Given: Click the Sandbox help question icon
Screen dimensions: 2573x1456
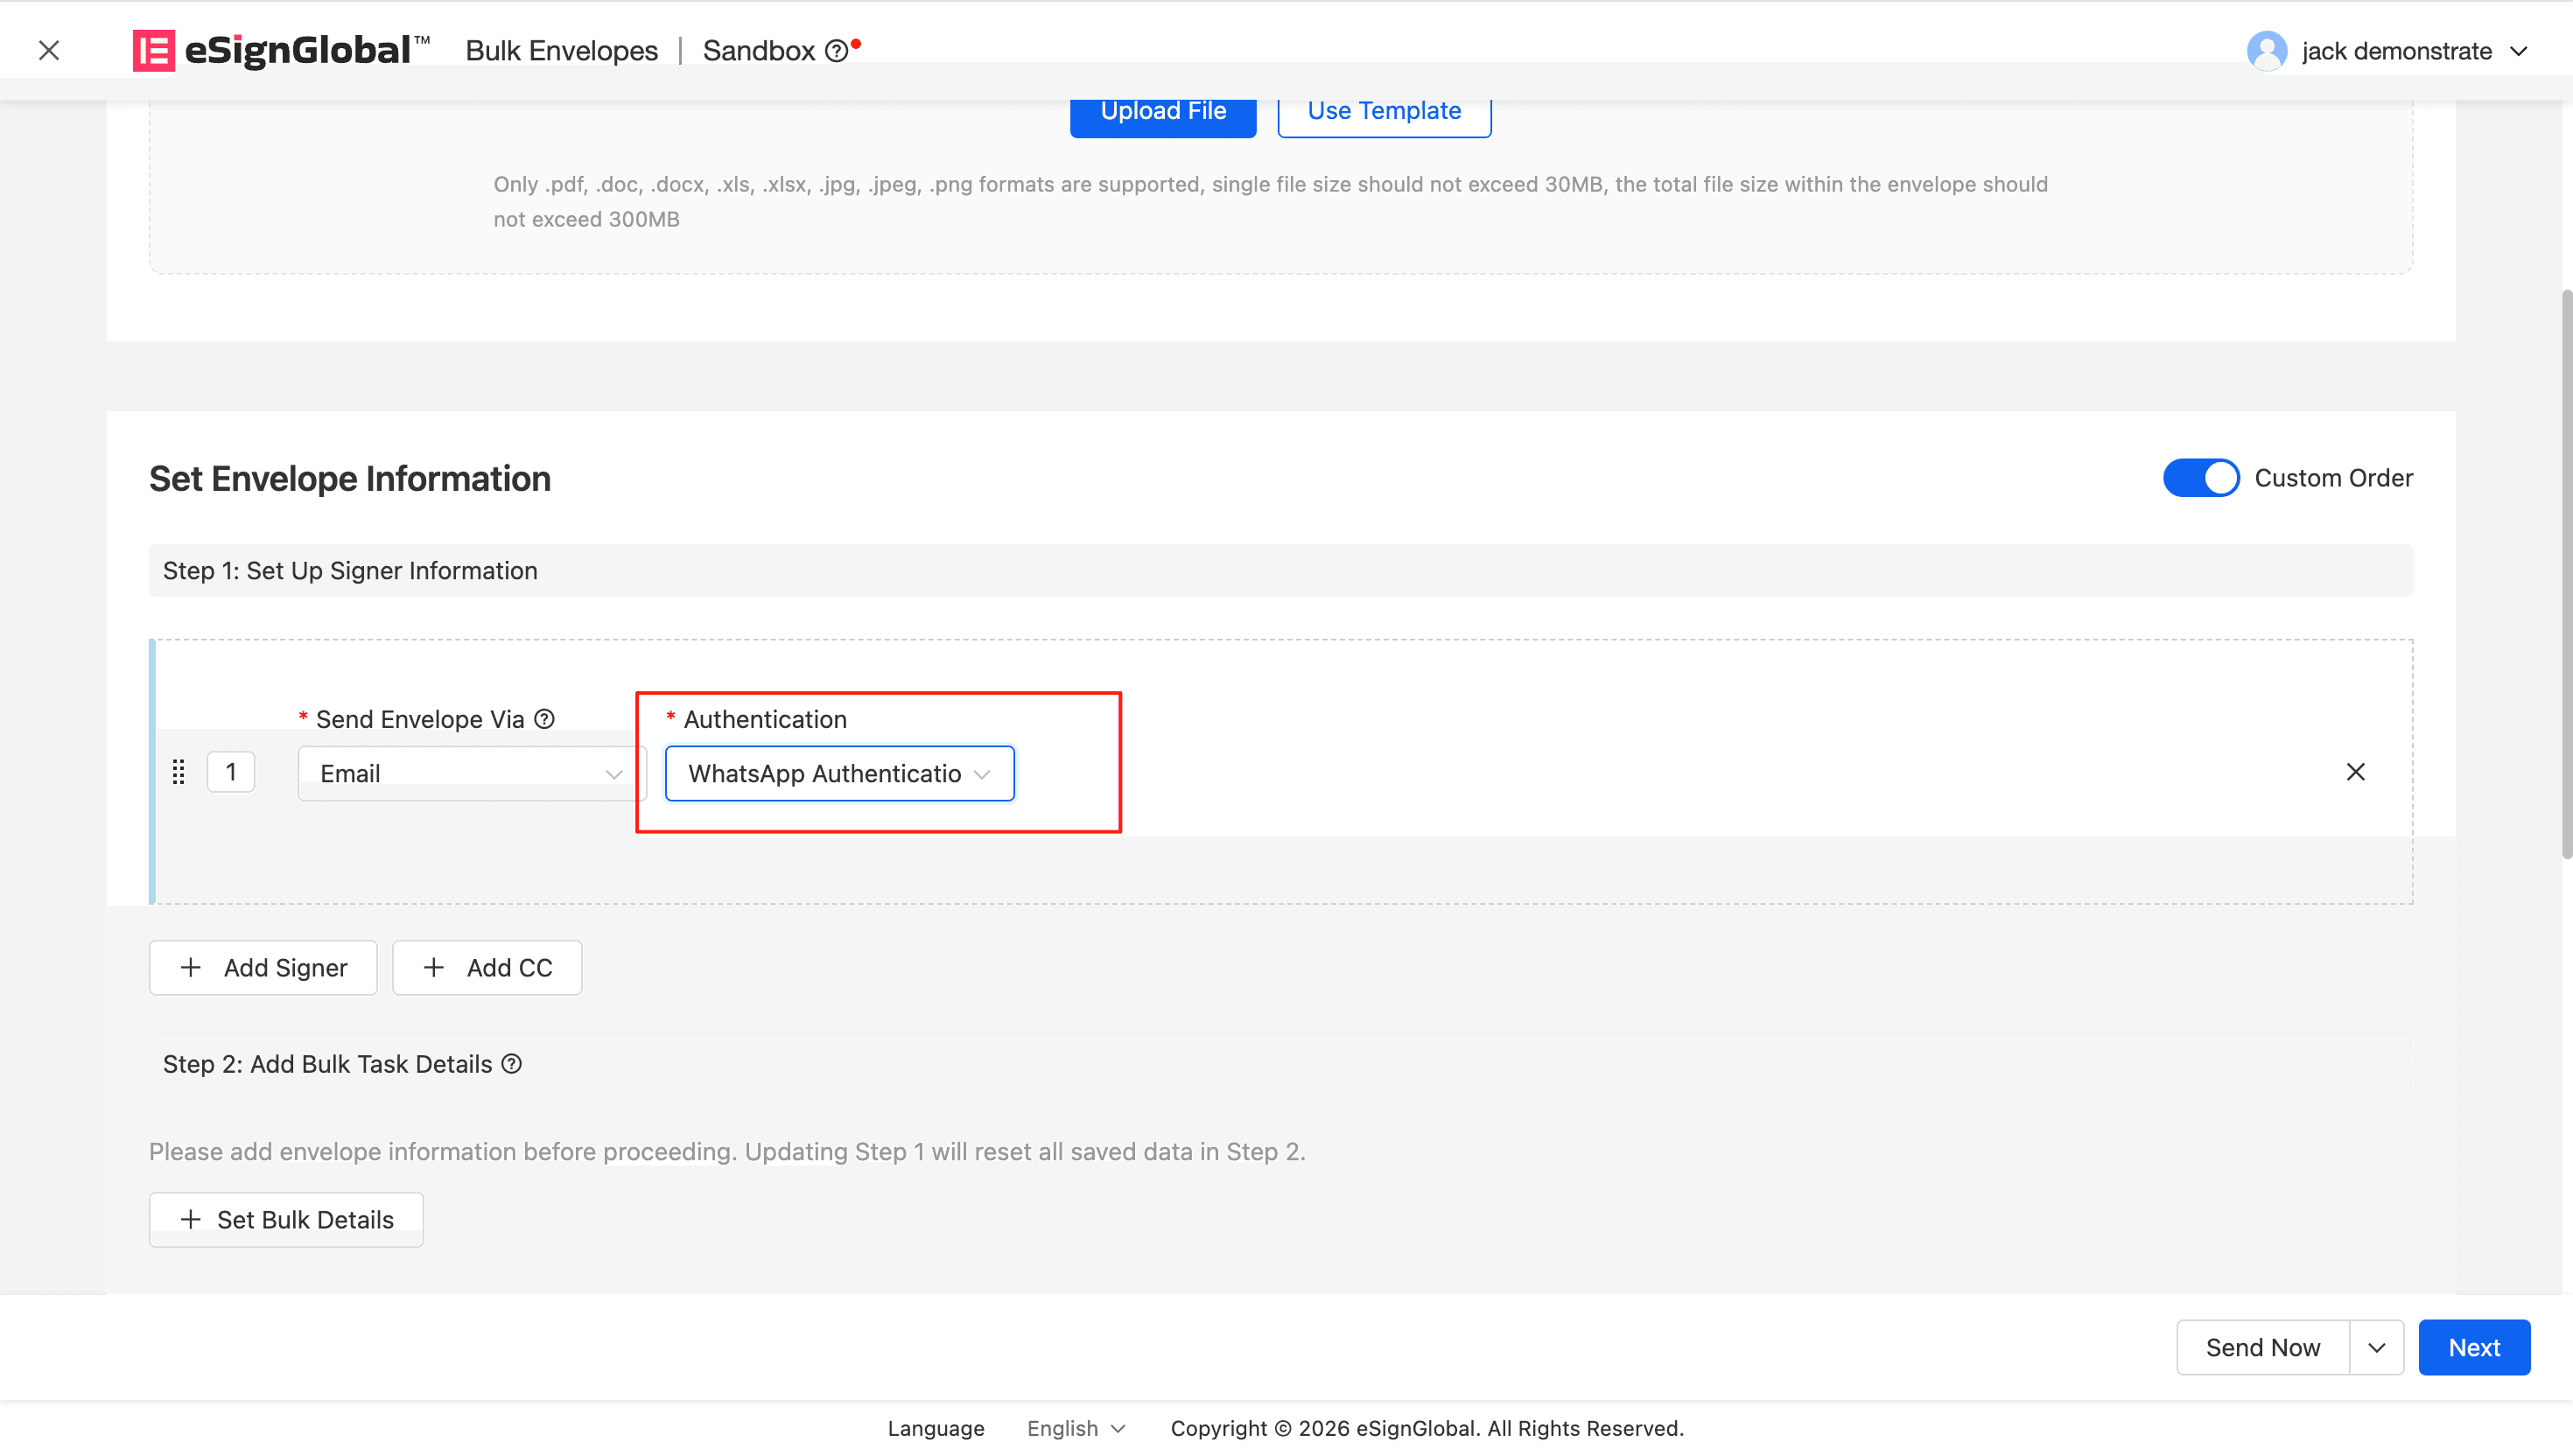Looking at the screenshot, I should click(836, 51).
